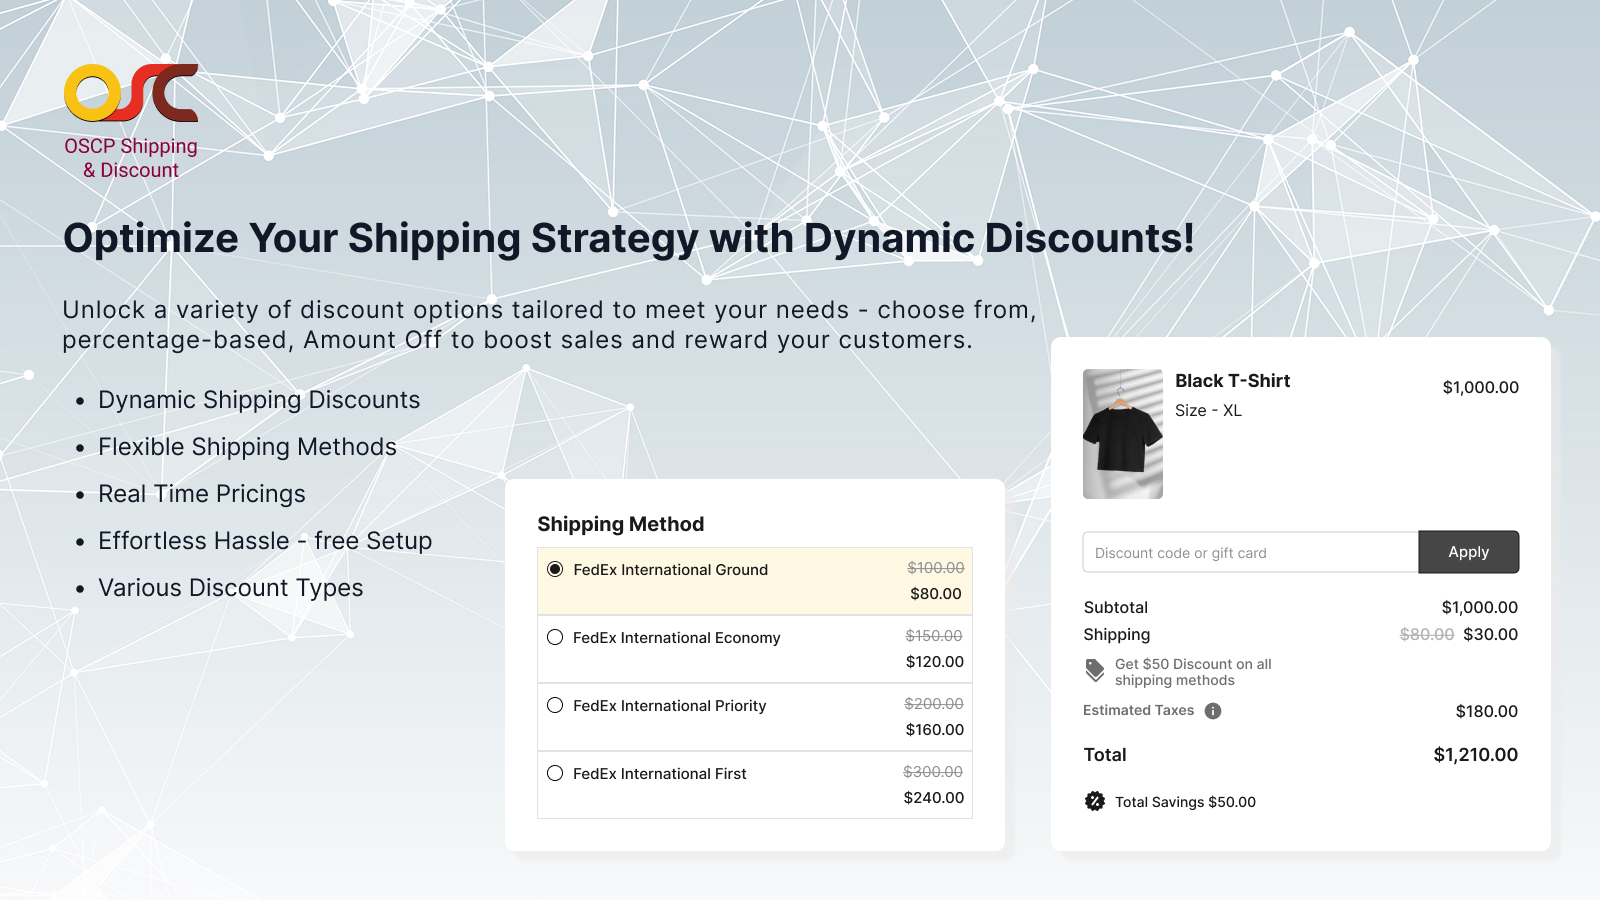The image size is (1600, 900).
Task: Click the Total amount $1,210.00
Action: click(1475, 754)
